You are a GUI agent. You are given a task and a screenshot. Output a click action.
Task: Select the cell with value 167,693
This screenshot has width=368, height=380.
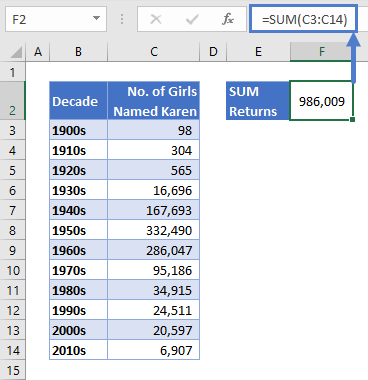click(154, 210)
